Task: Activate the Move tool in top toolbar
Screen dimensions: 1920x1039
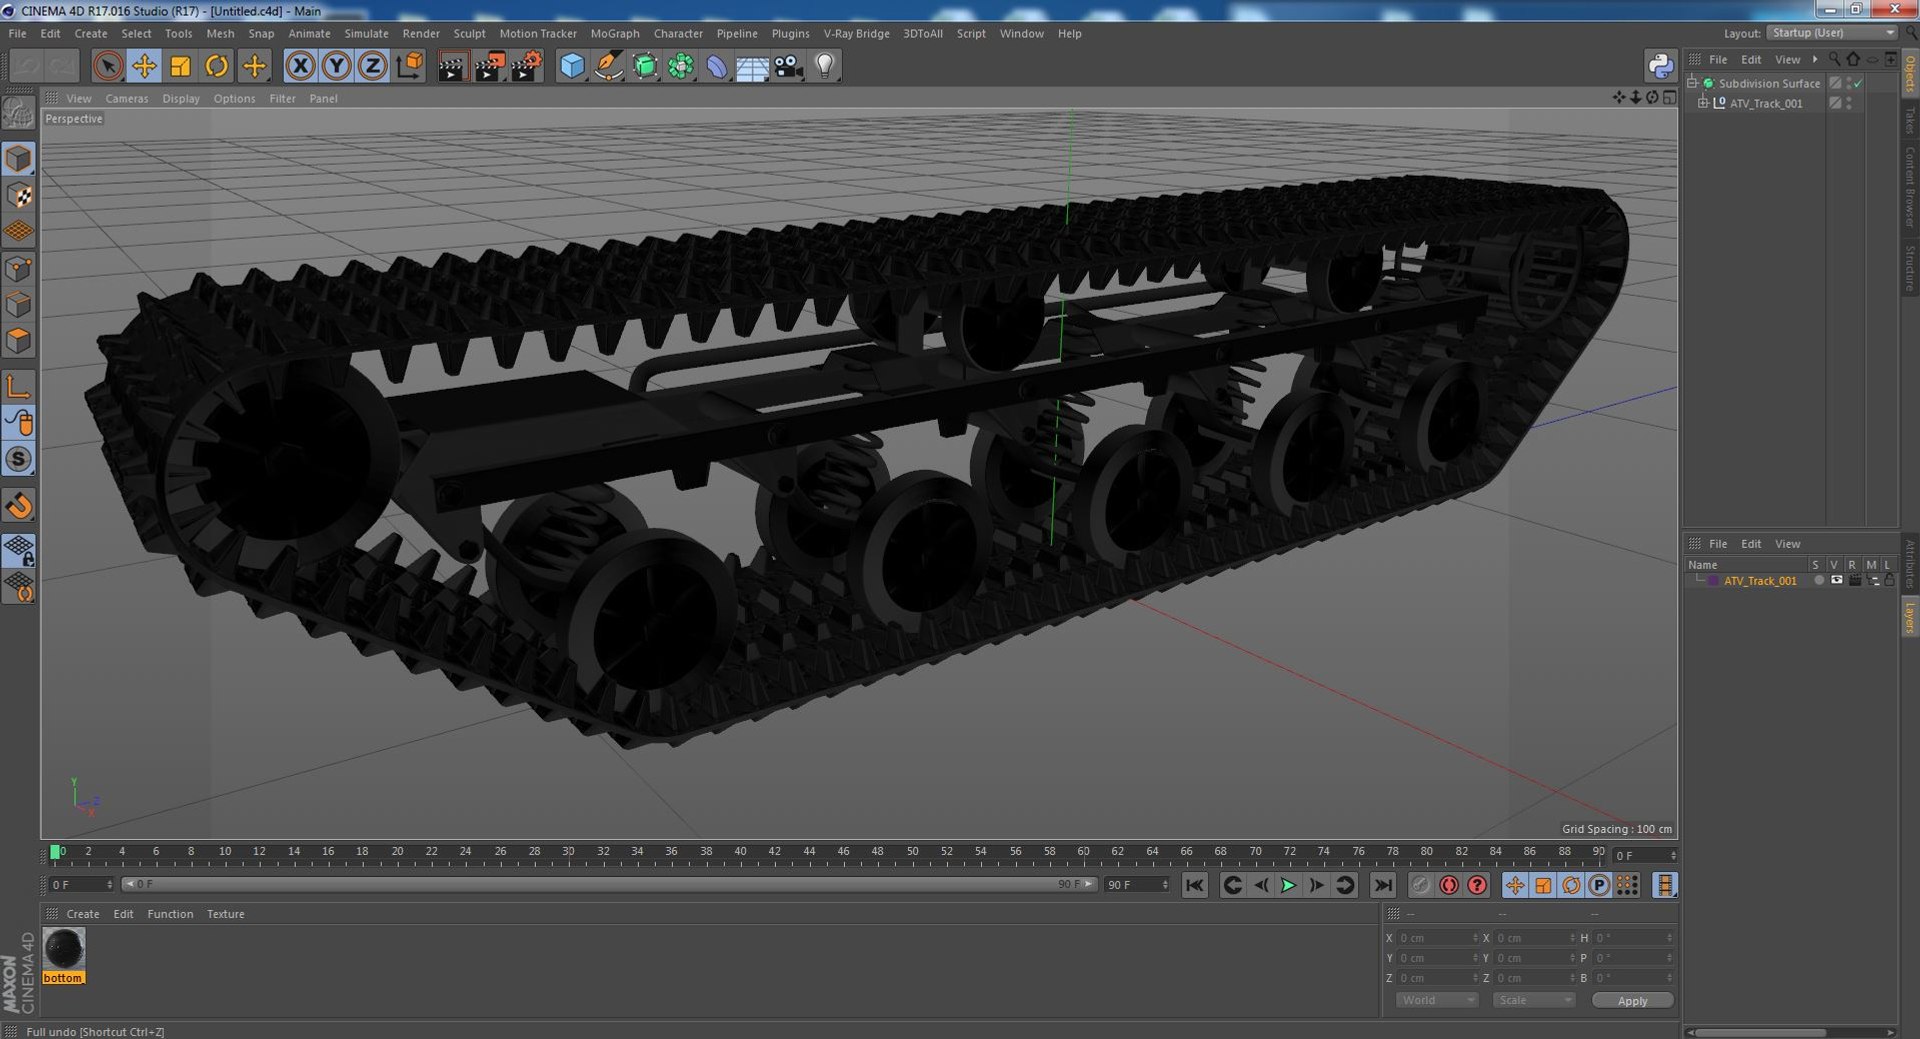Action: coord(144,67)
